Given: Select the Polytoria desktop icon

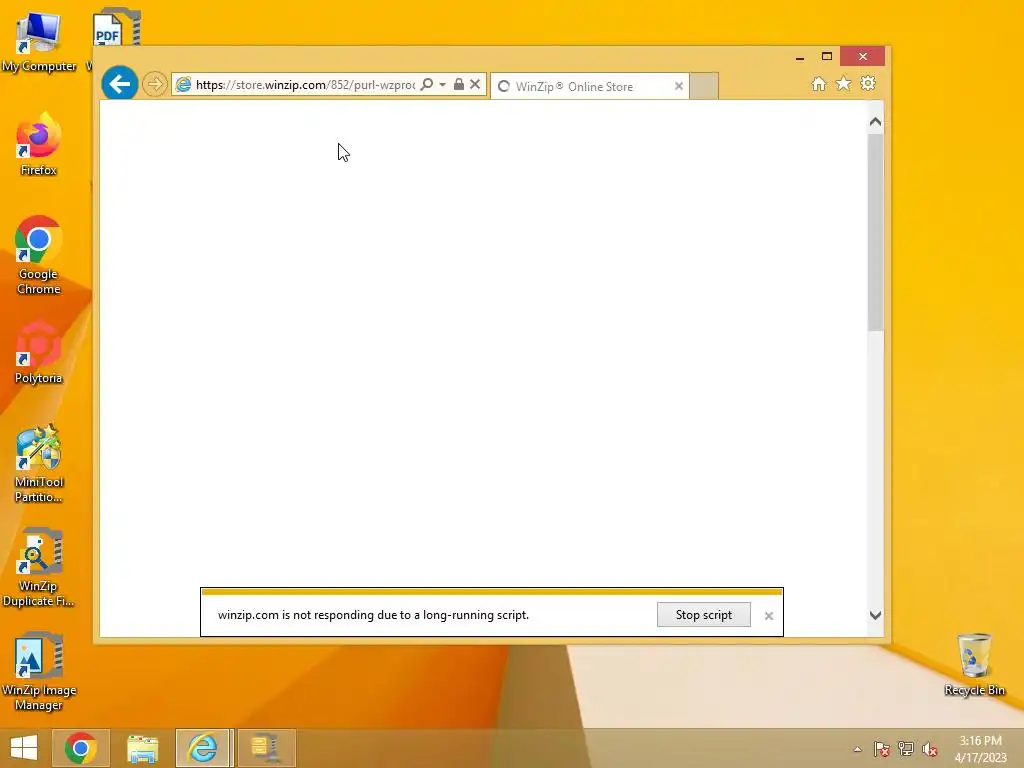Looking at the screenshot, I should [x=39, y=353].
